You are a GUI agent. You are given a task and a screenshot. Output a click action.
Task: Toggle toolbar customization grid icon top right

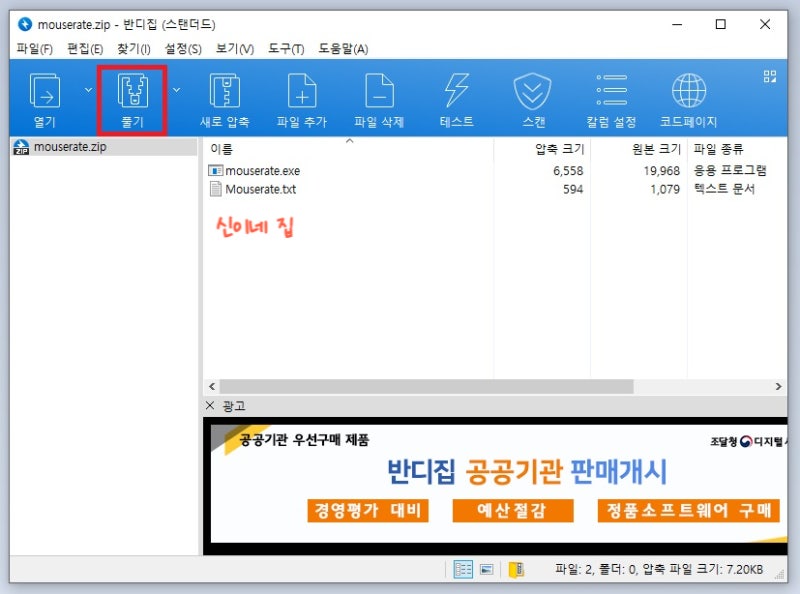point(770,75)
